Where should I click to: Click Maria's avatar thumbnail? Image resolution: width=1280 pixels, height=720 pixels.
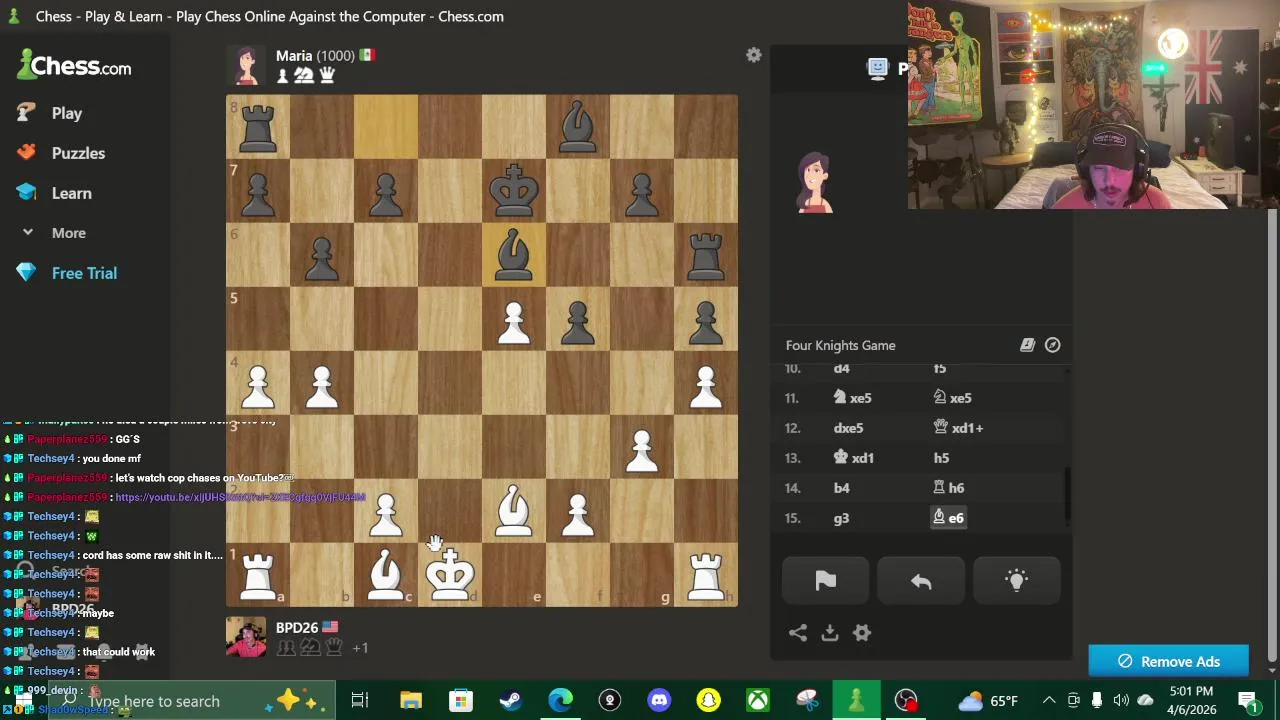[x=246, y=65]
